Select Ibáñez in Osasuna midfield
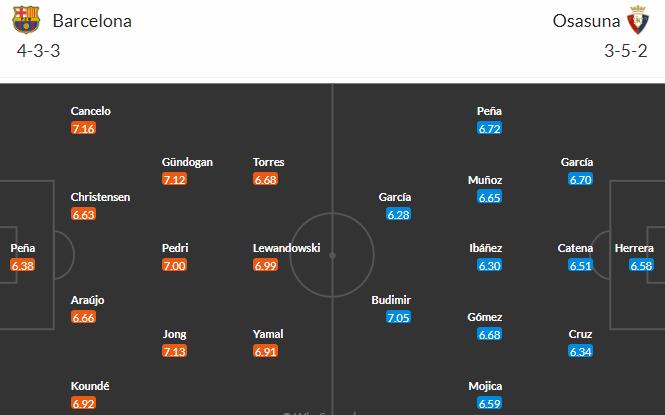 486,248
